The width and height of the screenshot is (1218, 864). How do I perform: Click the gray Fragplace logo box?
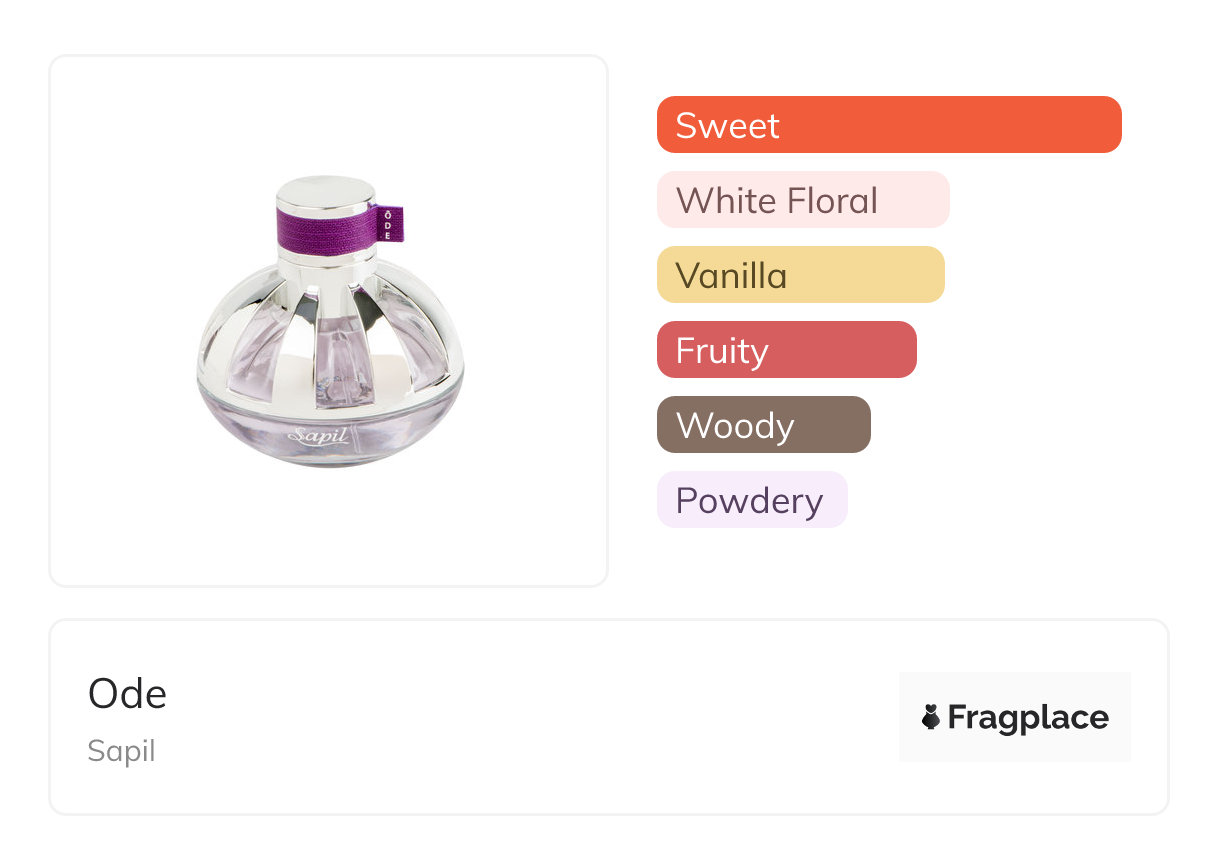click(1014, 690)
